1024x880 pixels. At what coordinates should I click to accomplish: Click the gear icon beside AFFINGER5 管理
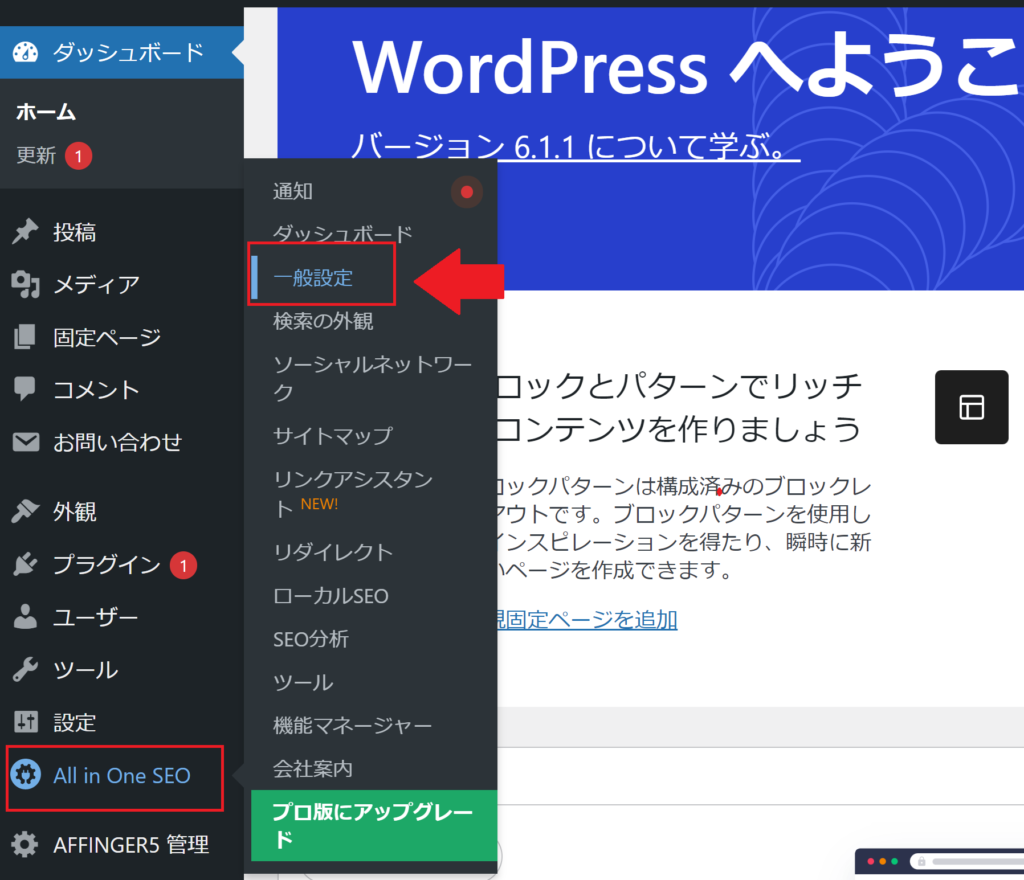point(25,845)
